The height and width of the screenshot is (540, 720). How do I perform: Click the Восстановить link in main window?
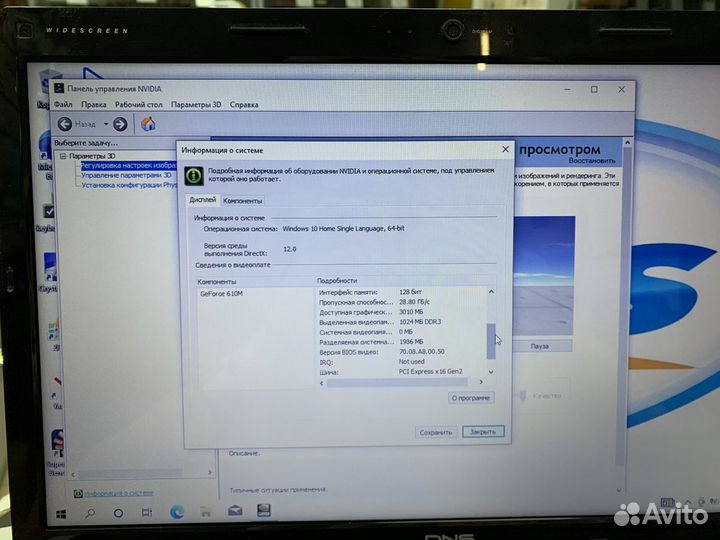click(592, 161)
